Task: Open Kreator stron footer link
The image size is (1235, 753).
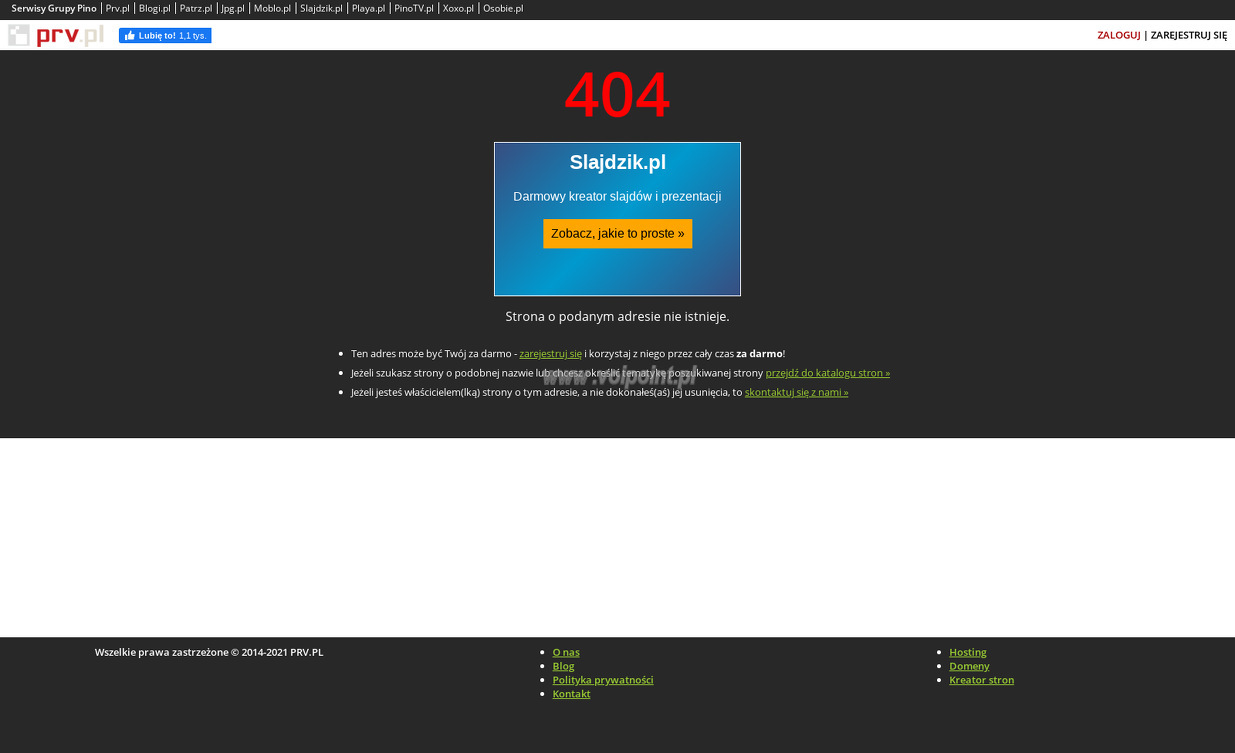Action: coord(982,680)
